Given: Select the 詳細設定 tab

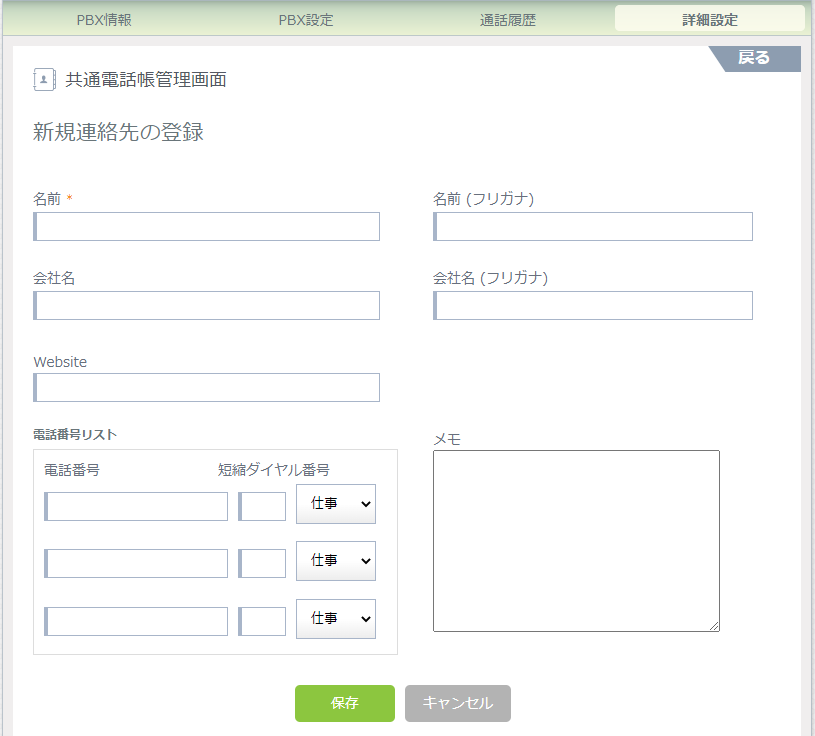Looking at the screenshot, I should click(x=709, y=20).
